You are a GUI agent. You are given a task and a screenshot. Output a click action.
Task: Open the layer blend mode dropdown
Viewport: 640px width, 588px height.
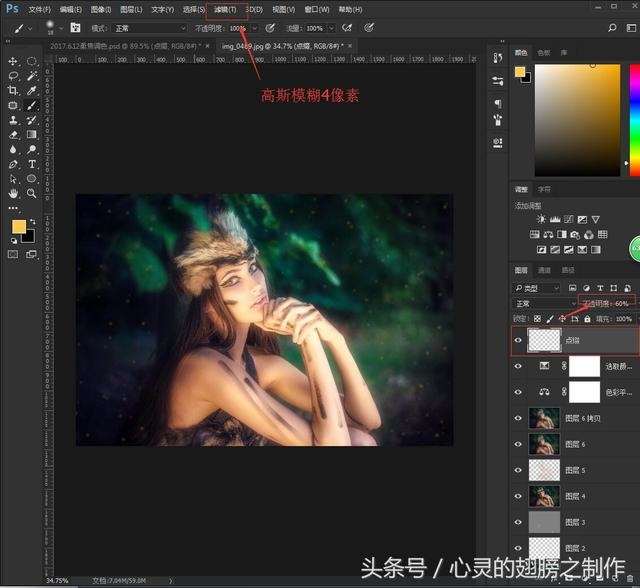545,304
